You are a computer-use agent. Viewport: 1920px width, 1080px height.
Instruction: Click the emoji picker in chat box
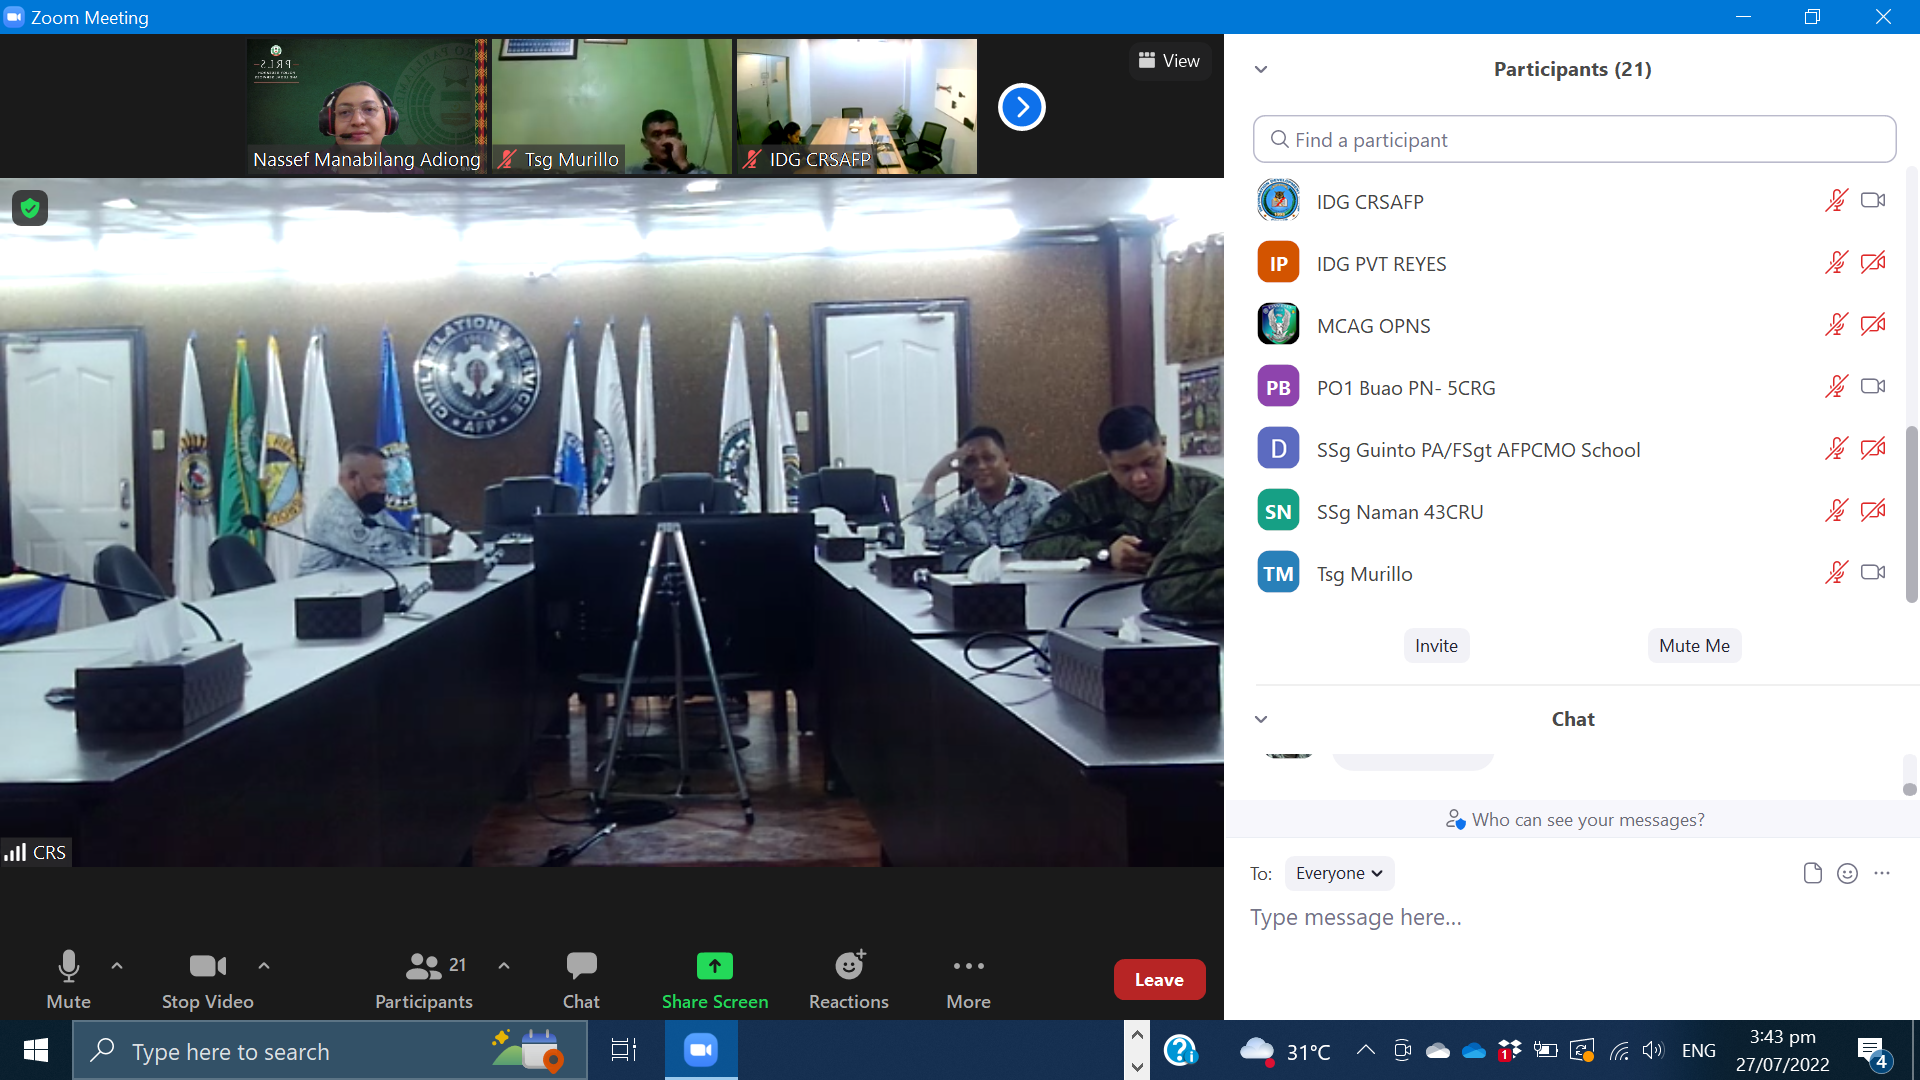(x=1847, y=873)
